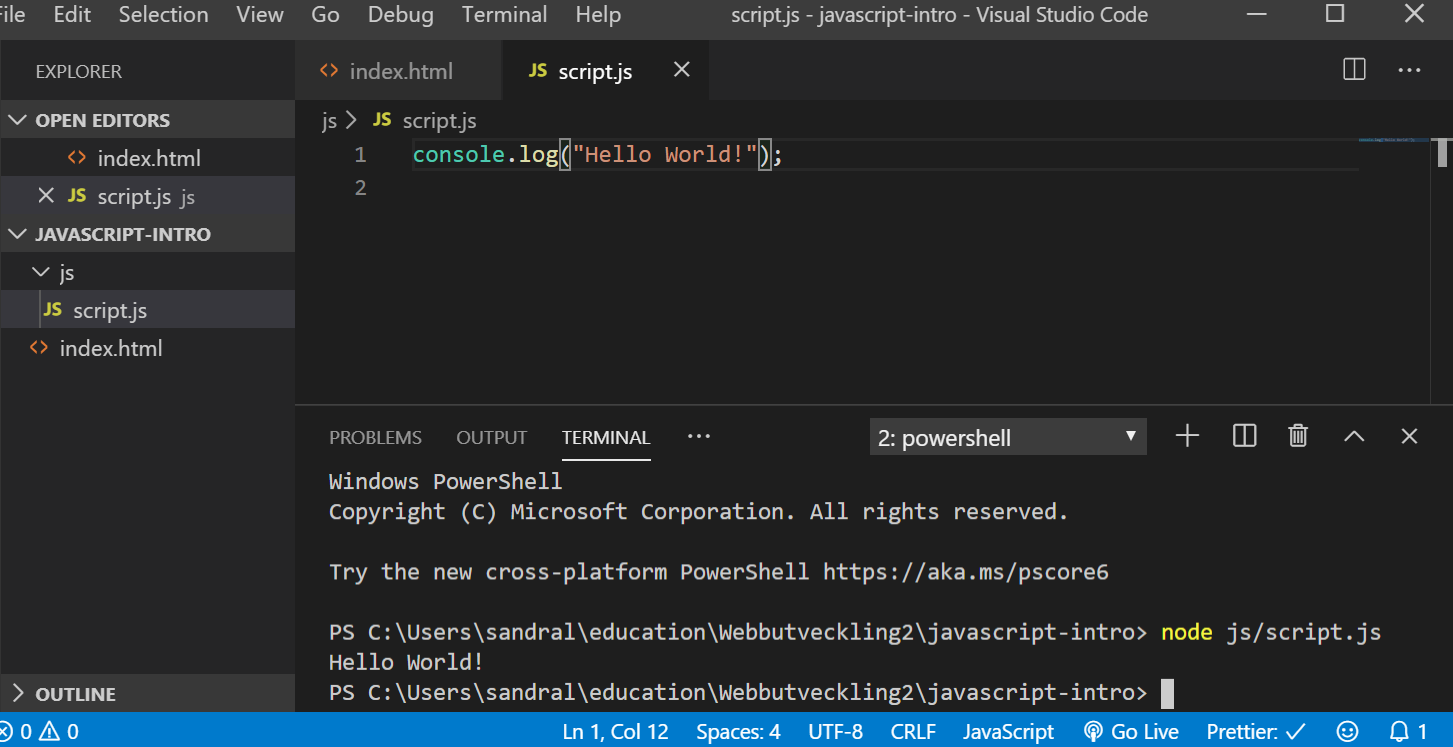The height and width of the screenshot is (747, 1453).
Task: Open the Edit menu
Action: (x=72, y=15)
